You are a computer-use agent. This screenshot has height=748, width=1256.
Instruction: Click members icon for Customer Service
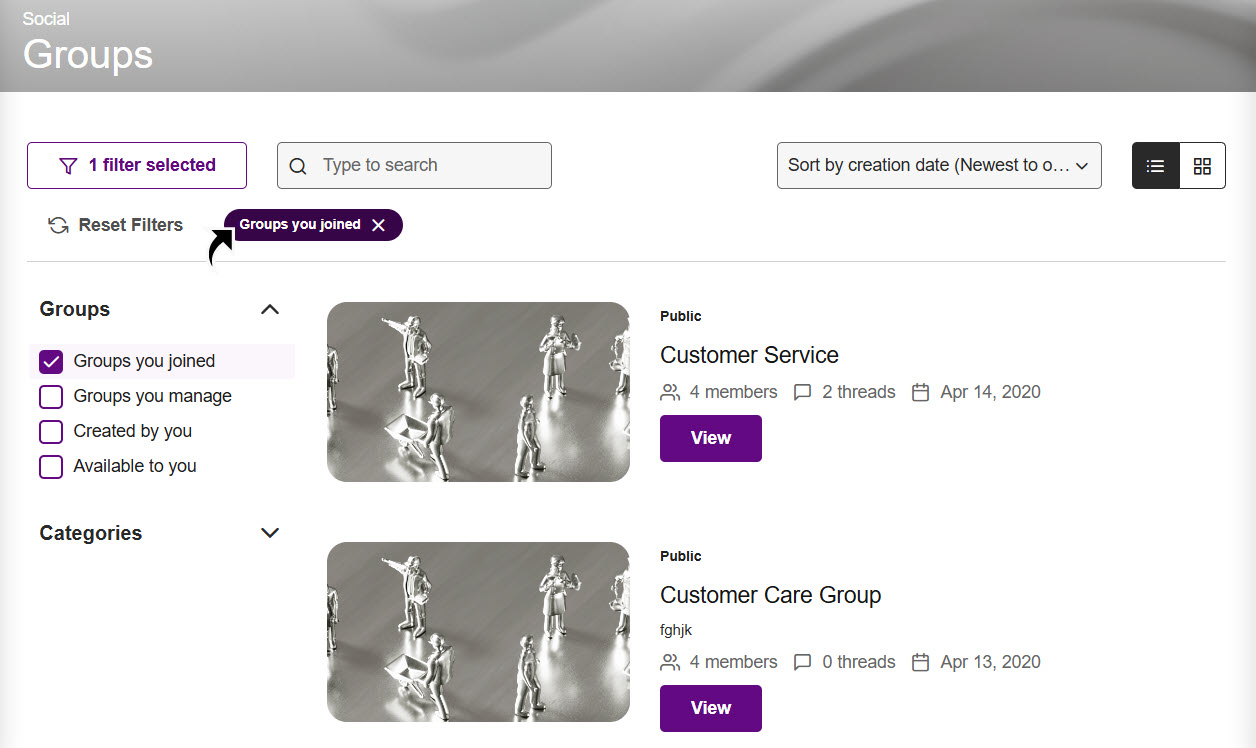670,392
